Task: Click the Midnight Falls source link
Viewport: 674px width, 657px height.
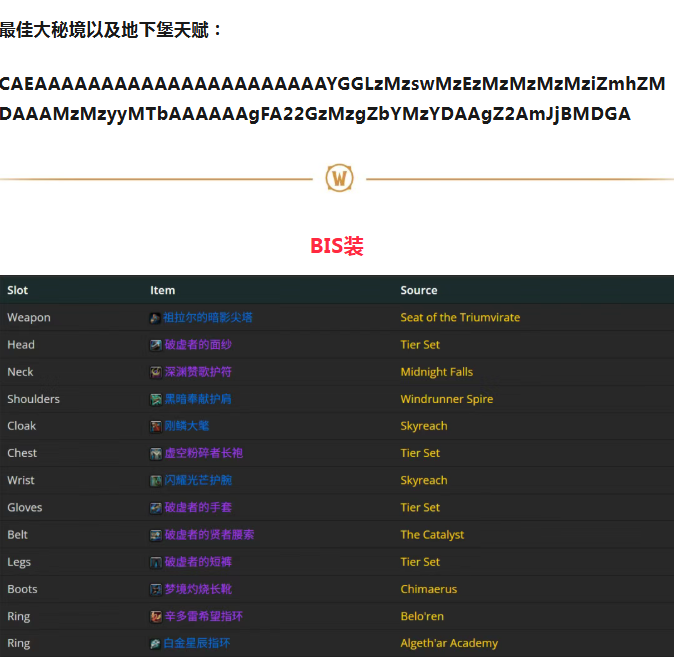Action: [436, 372]
